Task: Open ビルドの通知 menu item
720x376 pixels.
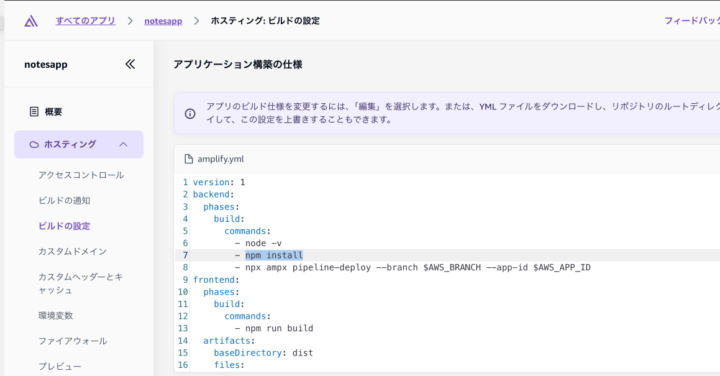Action: 64,201
